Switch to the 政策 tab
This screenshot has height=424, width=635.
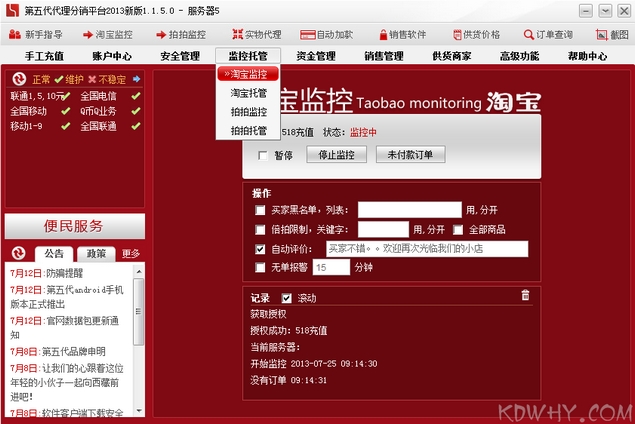96,253
